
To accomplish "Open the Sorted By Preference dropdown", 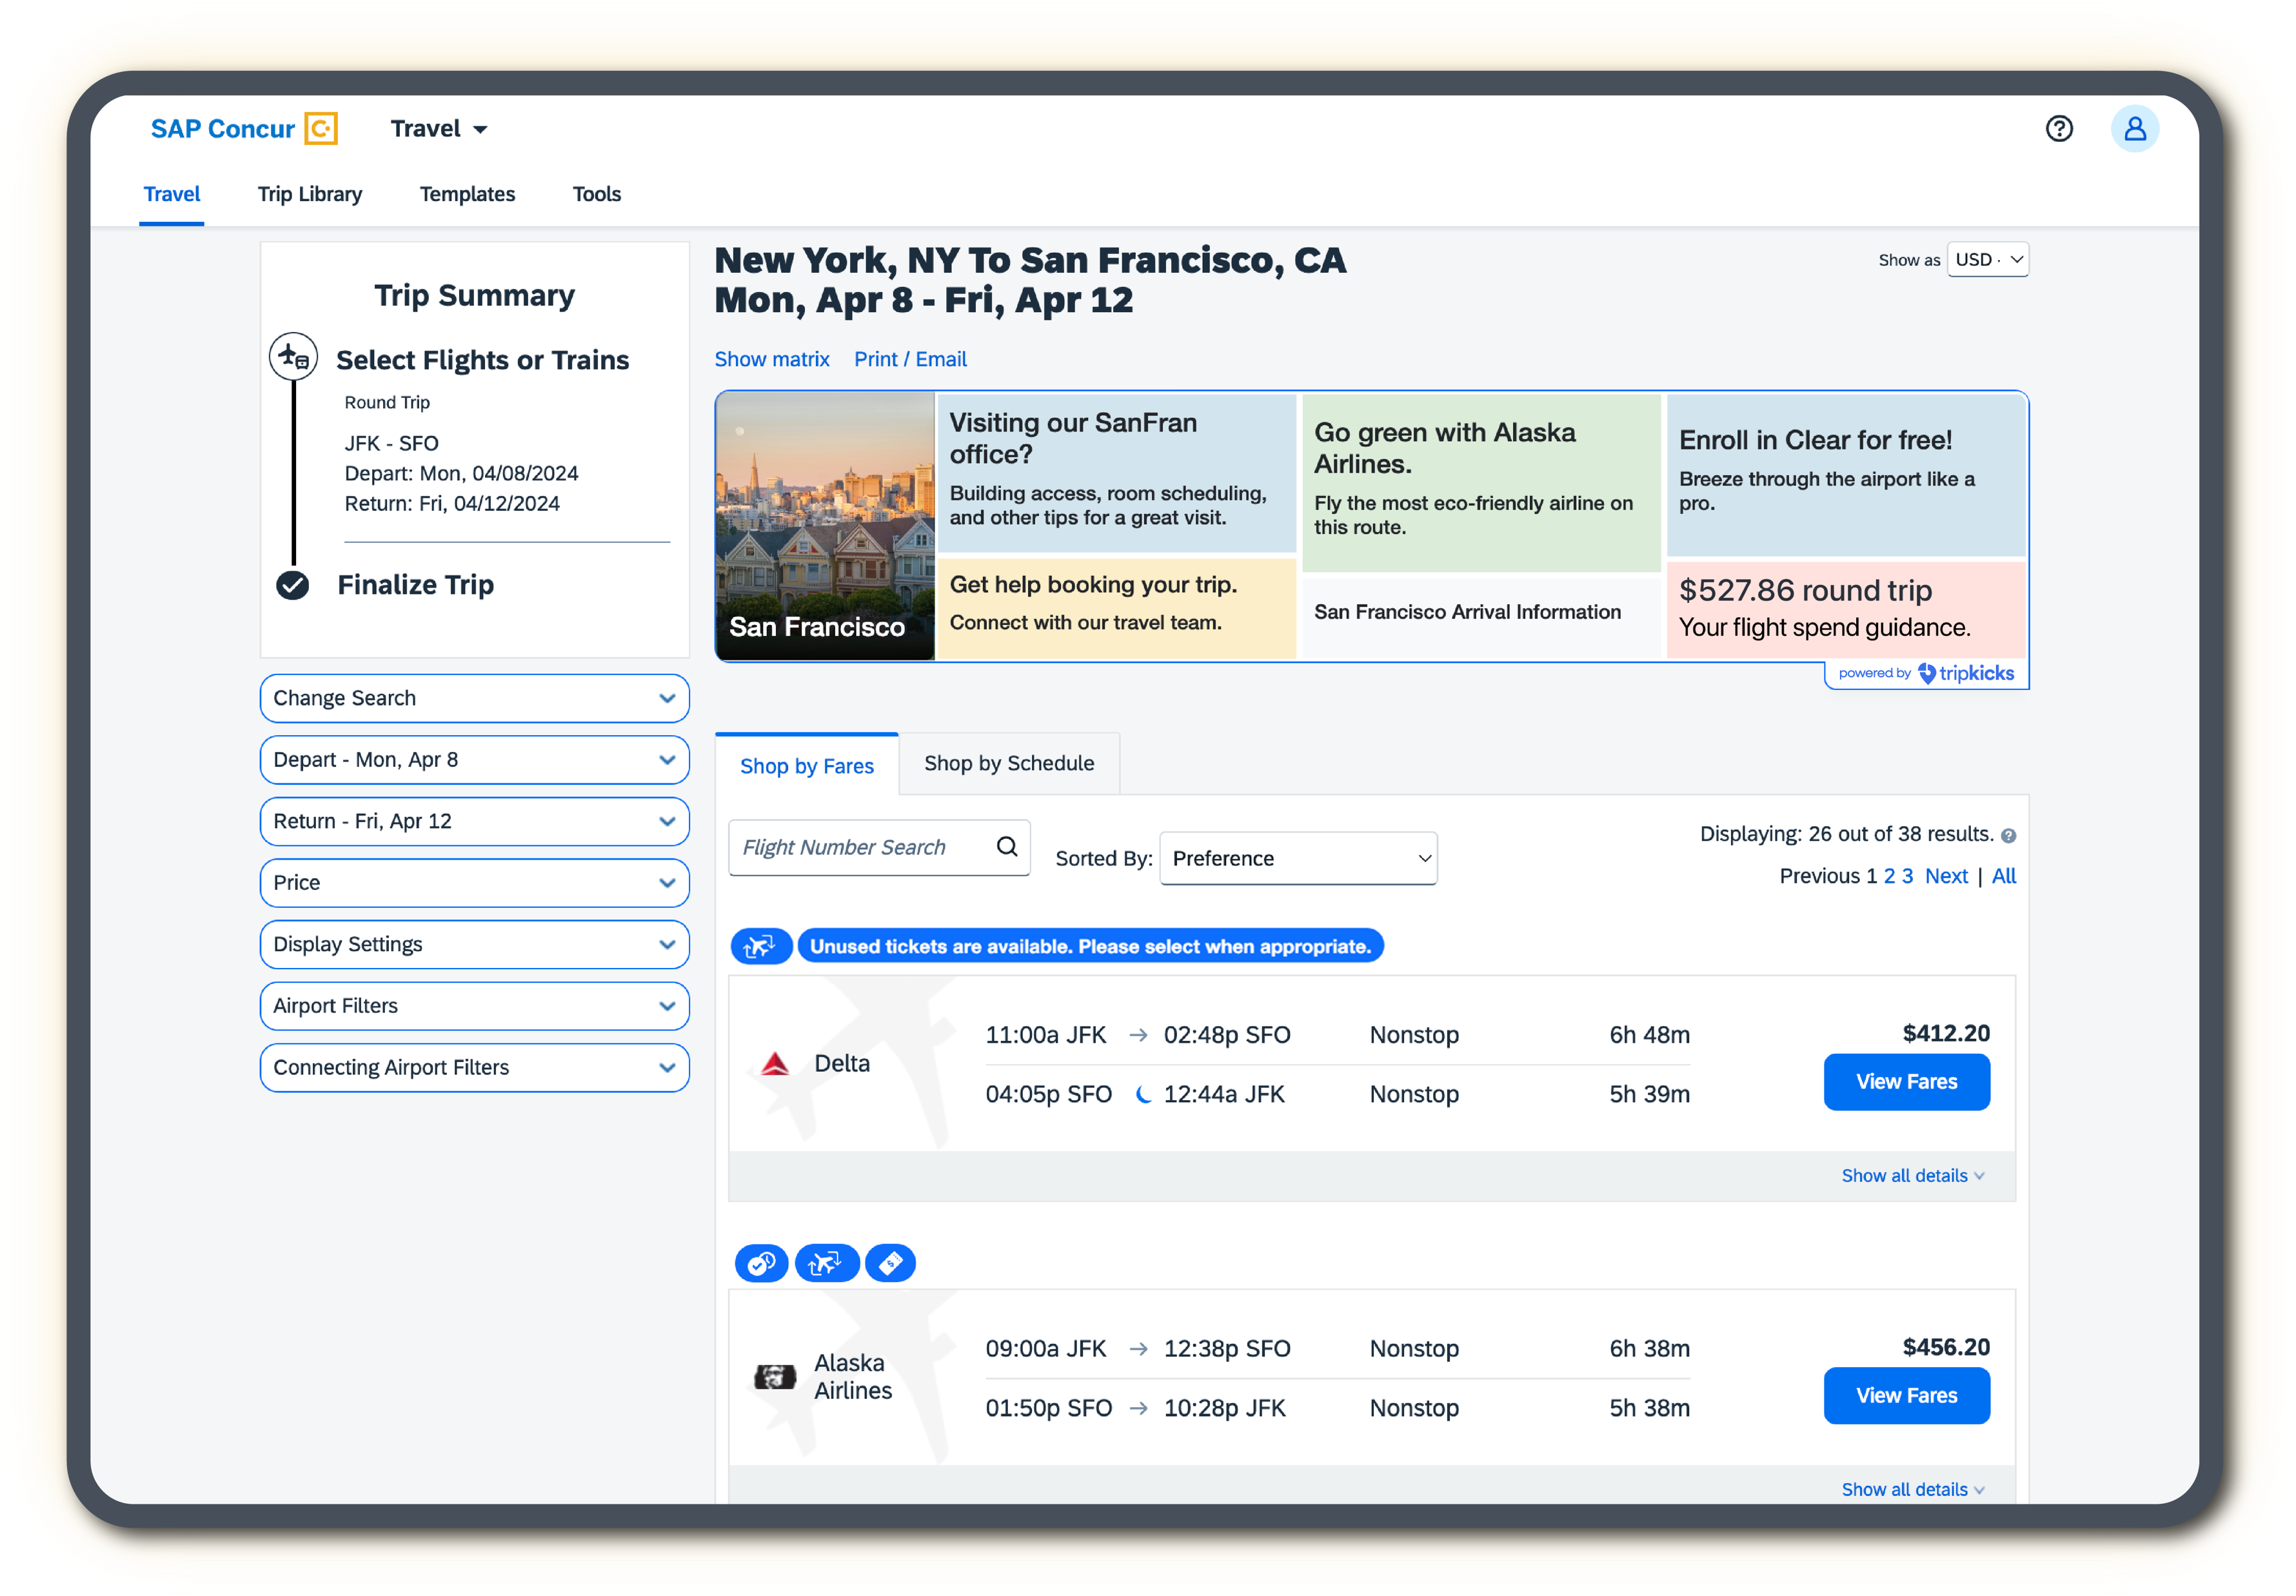I will pyautogui.click(x=1297, y=859).
